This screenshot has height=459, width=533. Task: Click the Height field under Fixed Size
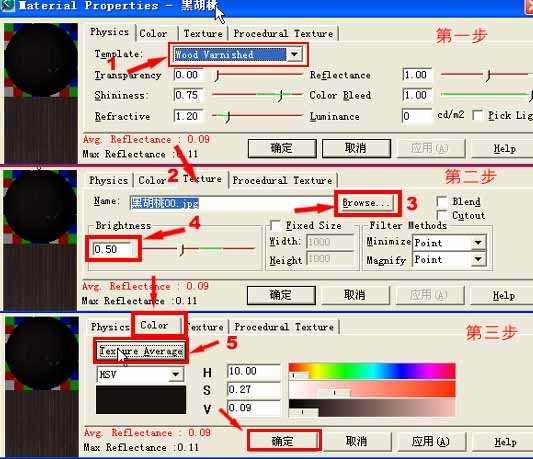tap(329, 259)
